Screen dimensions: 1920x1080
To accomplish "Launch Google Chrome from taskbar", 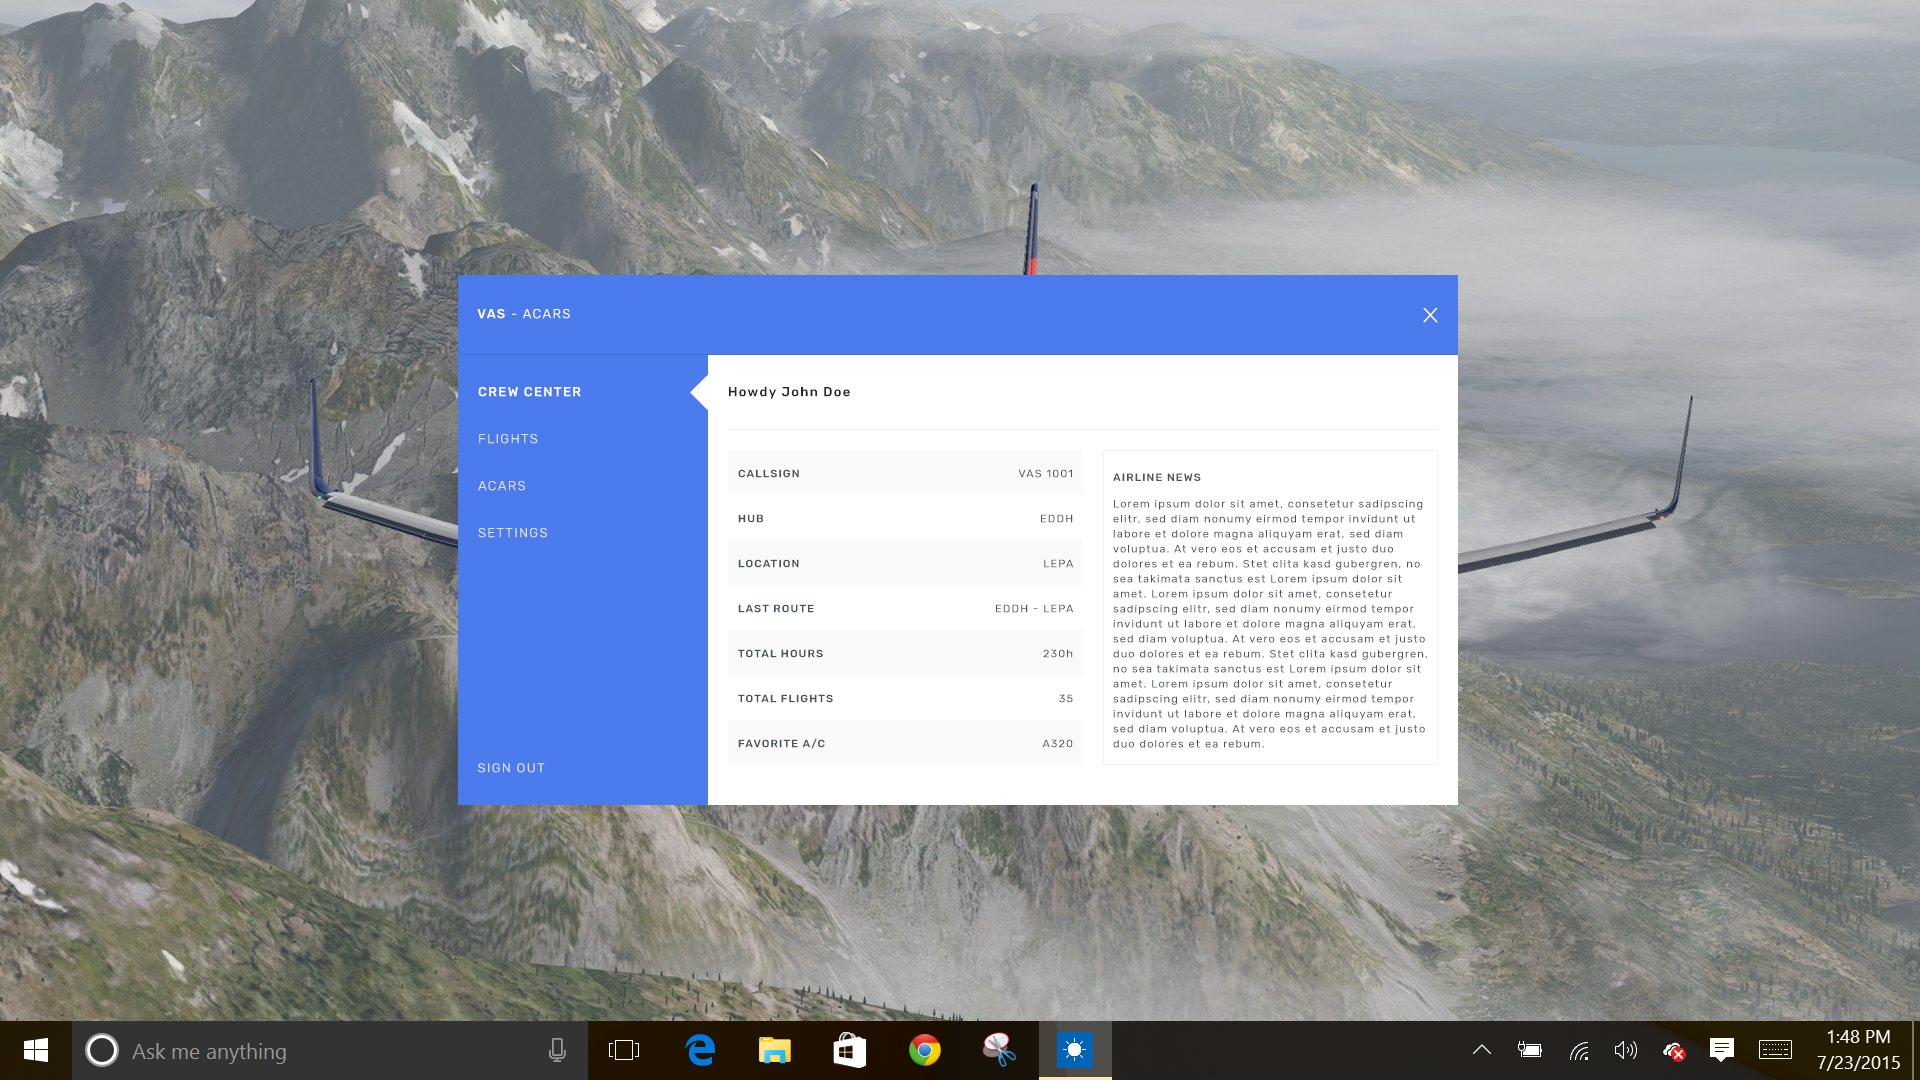I will point(924,1050).
